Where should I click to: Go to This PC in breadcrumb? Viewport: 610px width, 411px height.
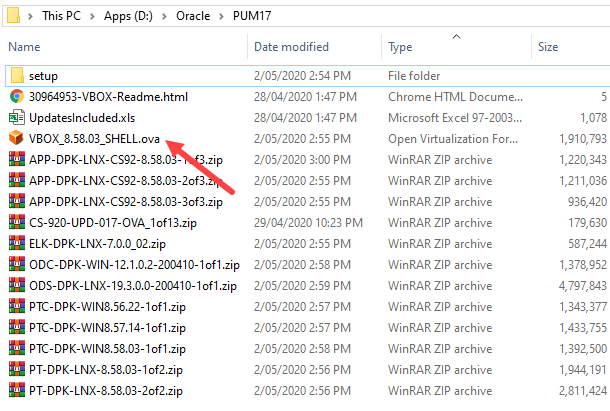[61, 16]
